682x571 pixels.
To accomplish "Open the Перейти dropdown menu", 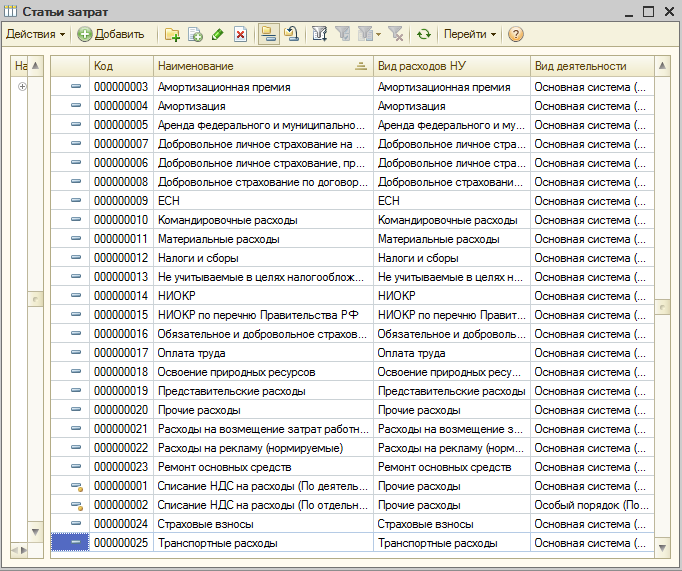I will coord(470,34).
